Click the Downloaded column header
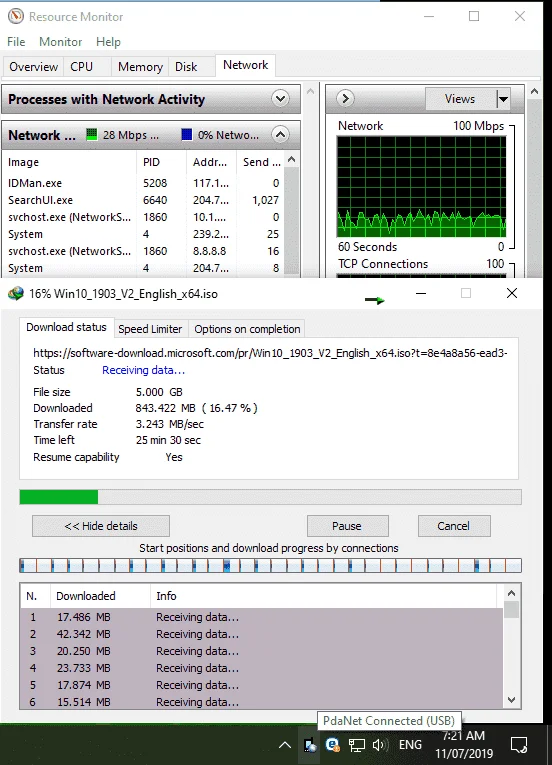This screenshot has width=552, height=765. tap(101, 596)
